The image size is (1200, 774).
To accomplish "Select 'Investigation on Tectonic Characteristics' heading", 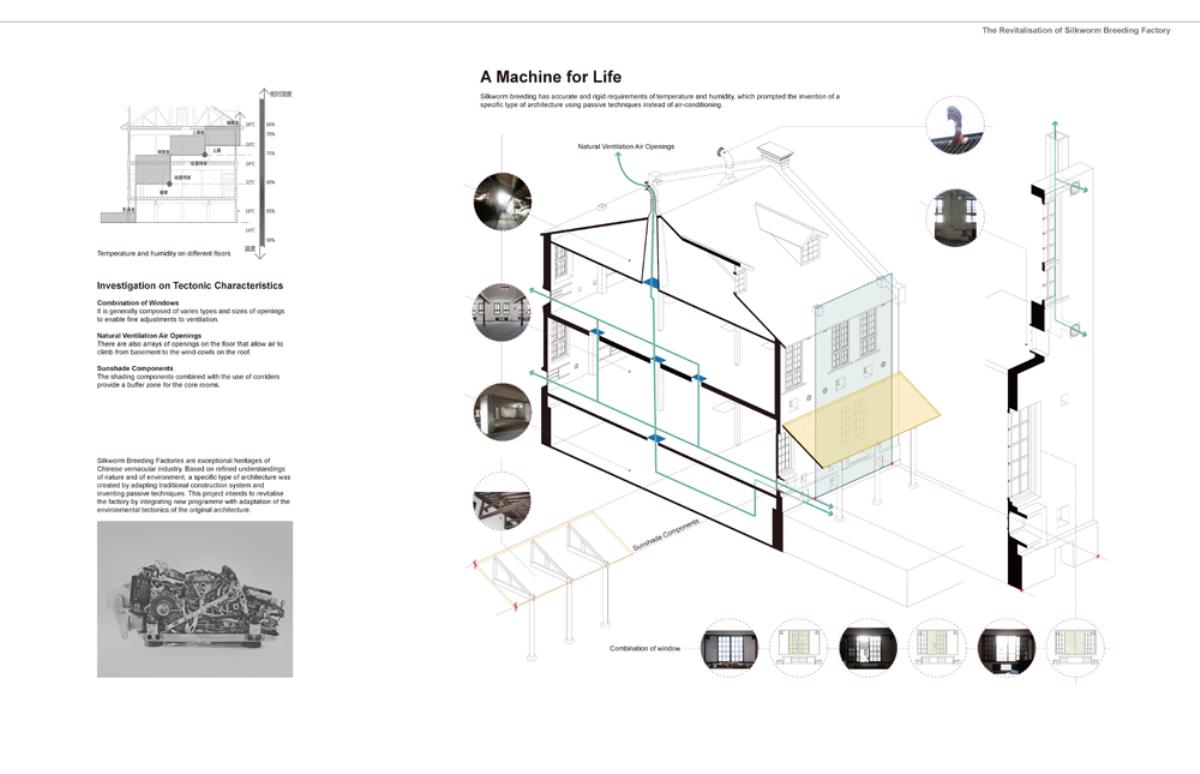I will 190,286.
